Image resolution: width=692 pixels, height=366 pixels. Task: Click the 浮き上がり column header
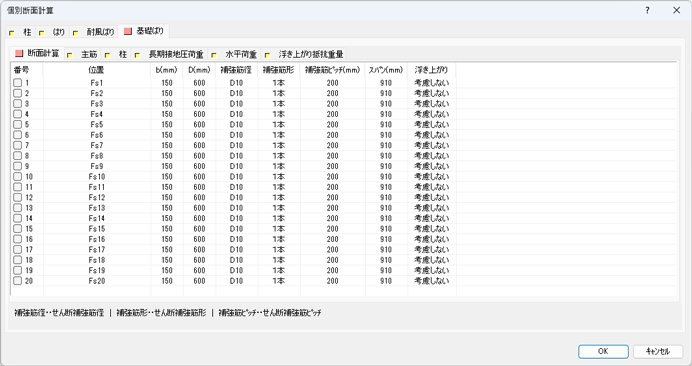click(x=432, y=70)
